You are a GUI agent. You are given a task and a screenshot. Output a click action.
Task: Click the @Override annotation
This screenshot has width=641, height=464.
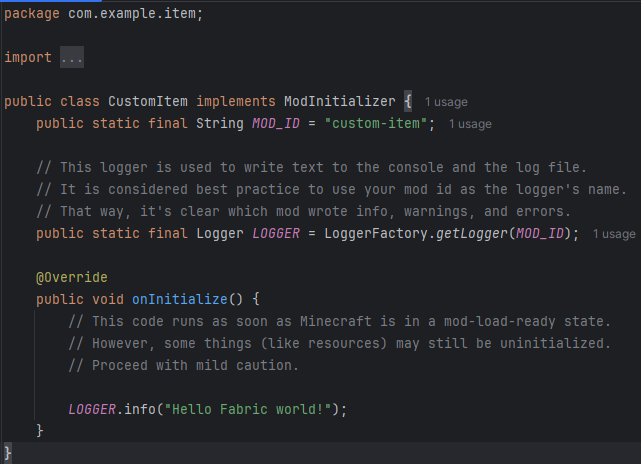(72, 277)
